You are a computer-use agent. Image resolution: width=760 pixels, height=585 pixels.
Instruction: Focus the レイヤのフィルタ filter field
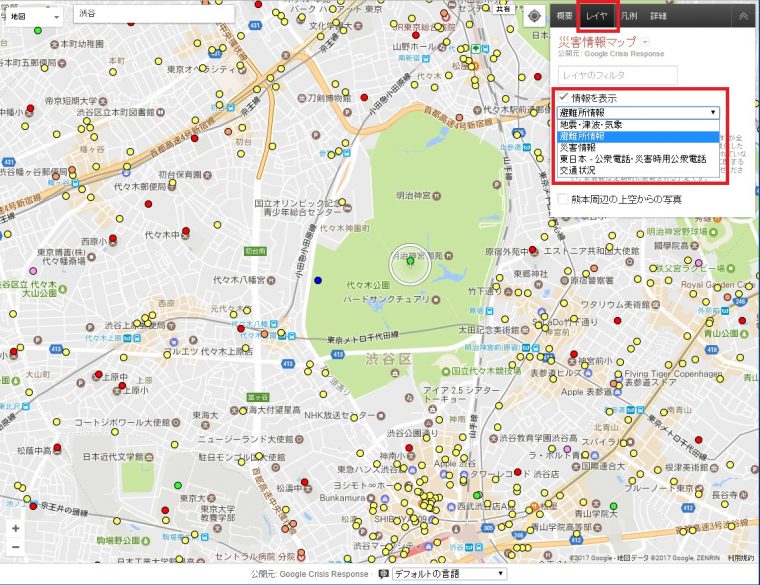point(618,75)
